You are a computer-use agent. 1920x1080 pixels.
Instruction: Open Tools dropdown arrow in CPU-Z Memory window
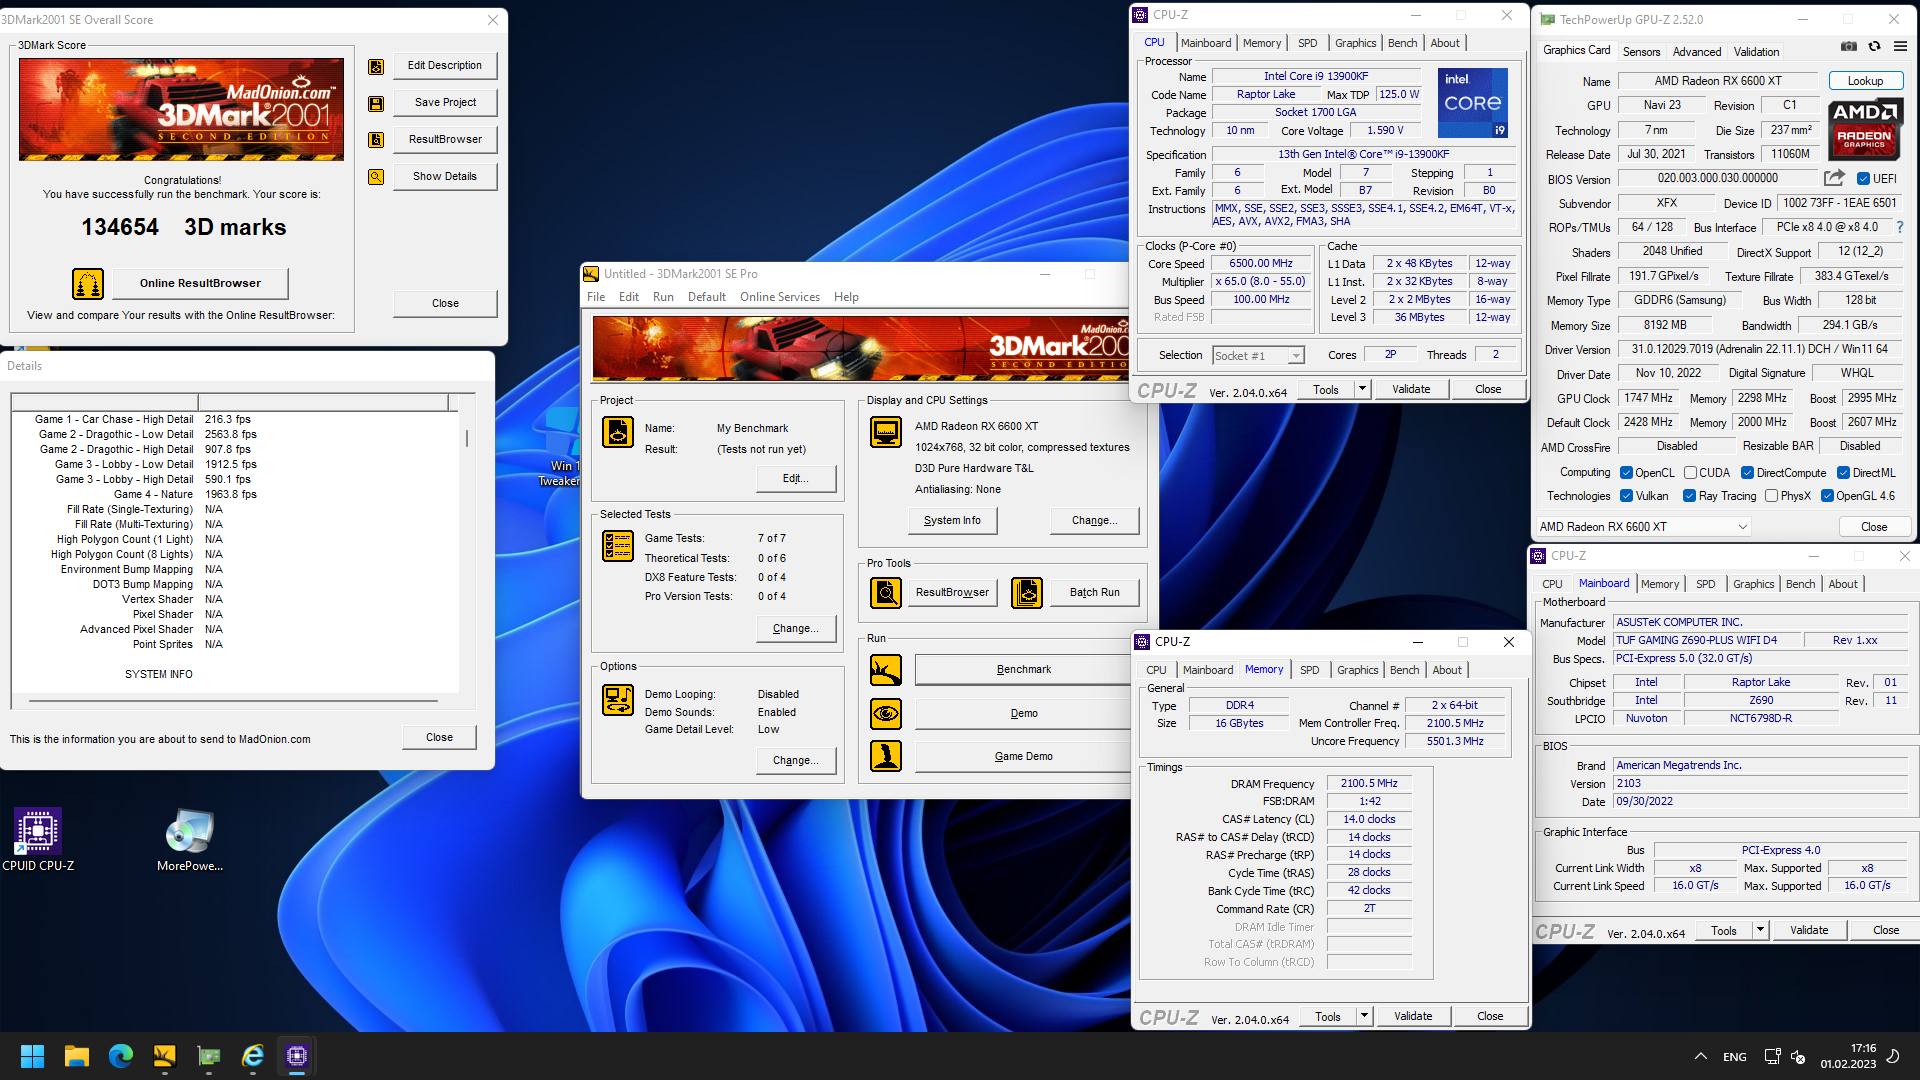[x=1364, y=1016]
